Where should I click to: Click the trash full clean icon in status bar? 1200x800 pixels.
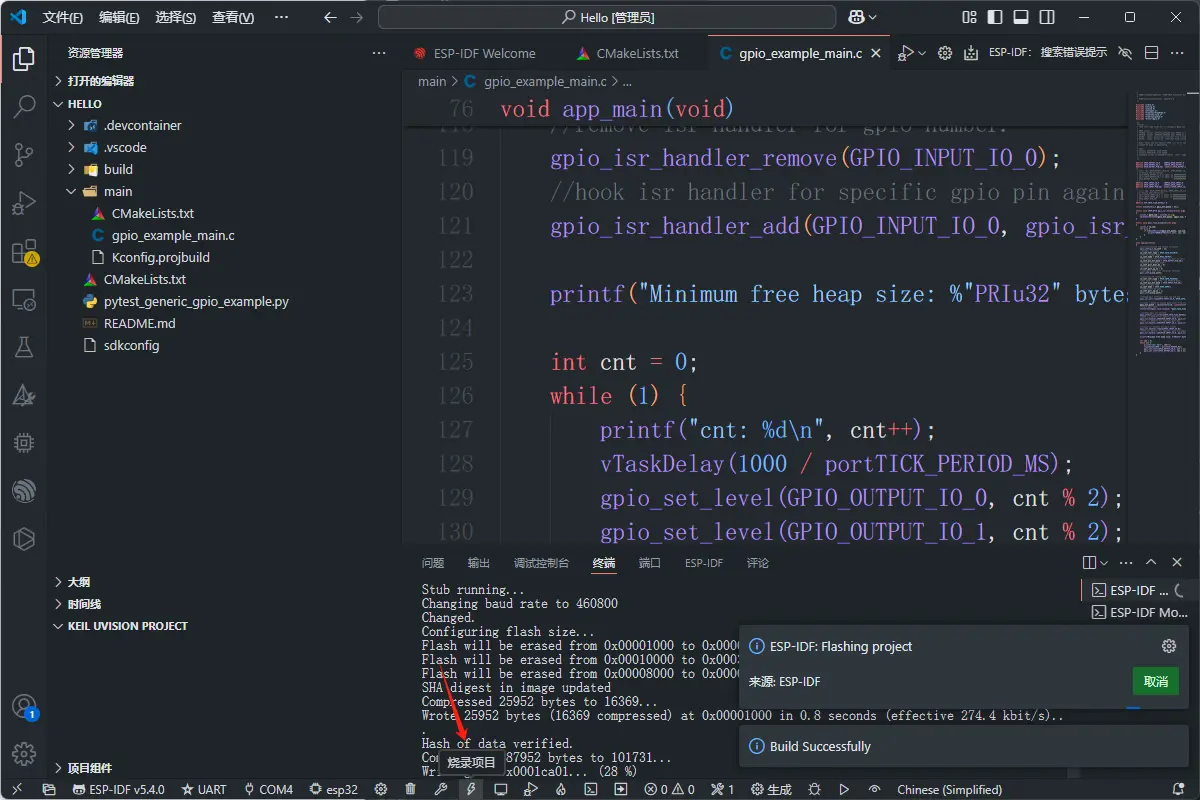coord(410,789)
